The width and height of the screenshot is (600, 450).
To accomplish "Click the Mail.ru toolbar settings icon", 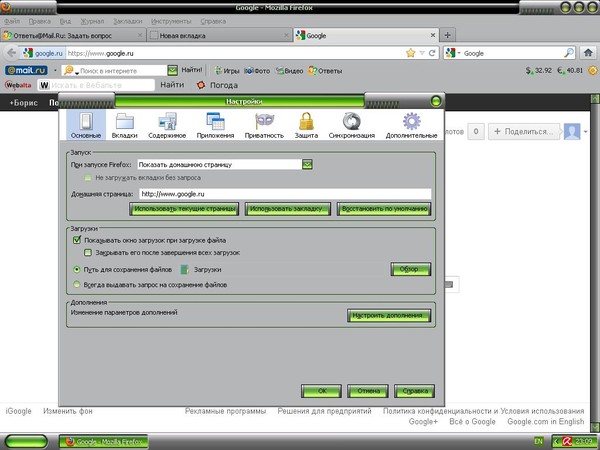I will pos(593,70).
